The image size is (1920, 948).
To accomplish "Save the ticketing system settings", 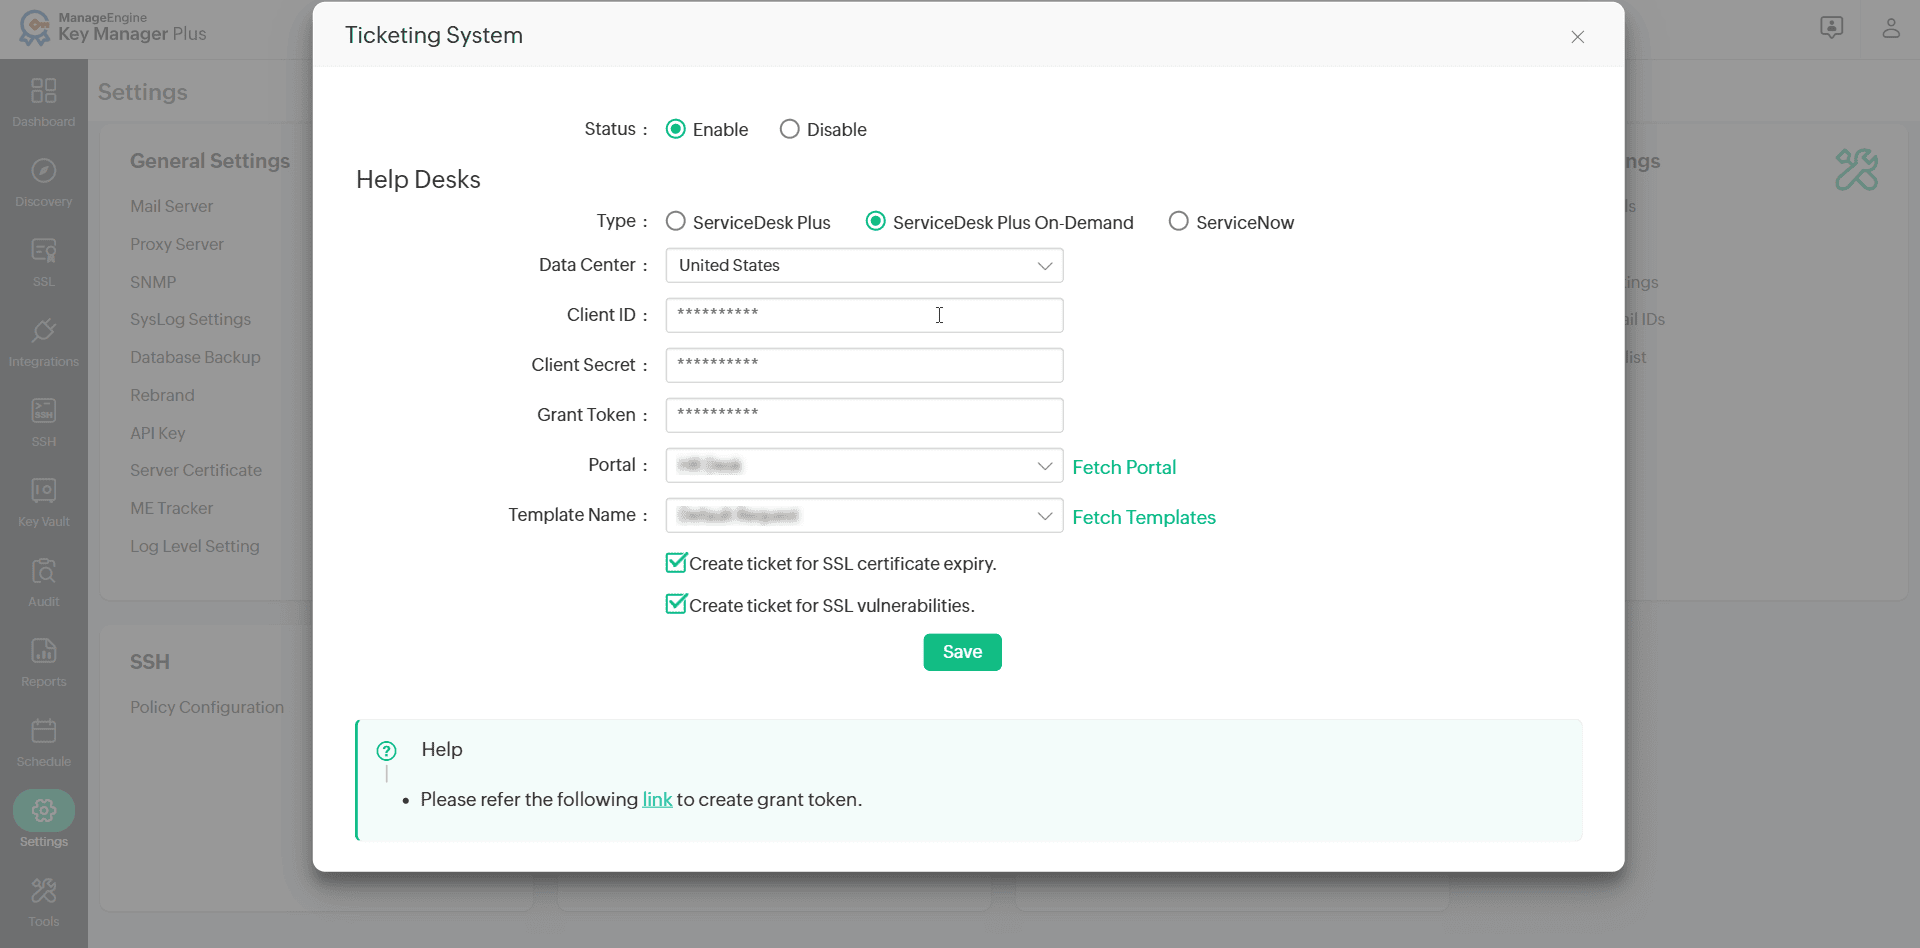I will [962, 652].
